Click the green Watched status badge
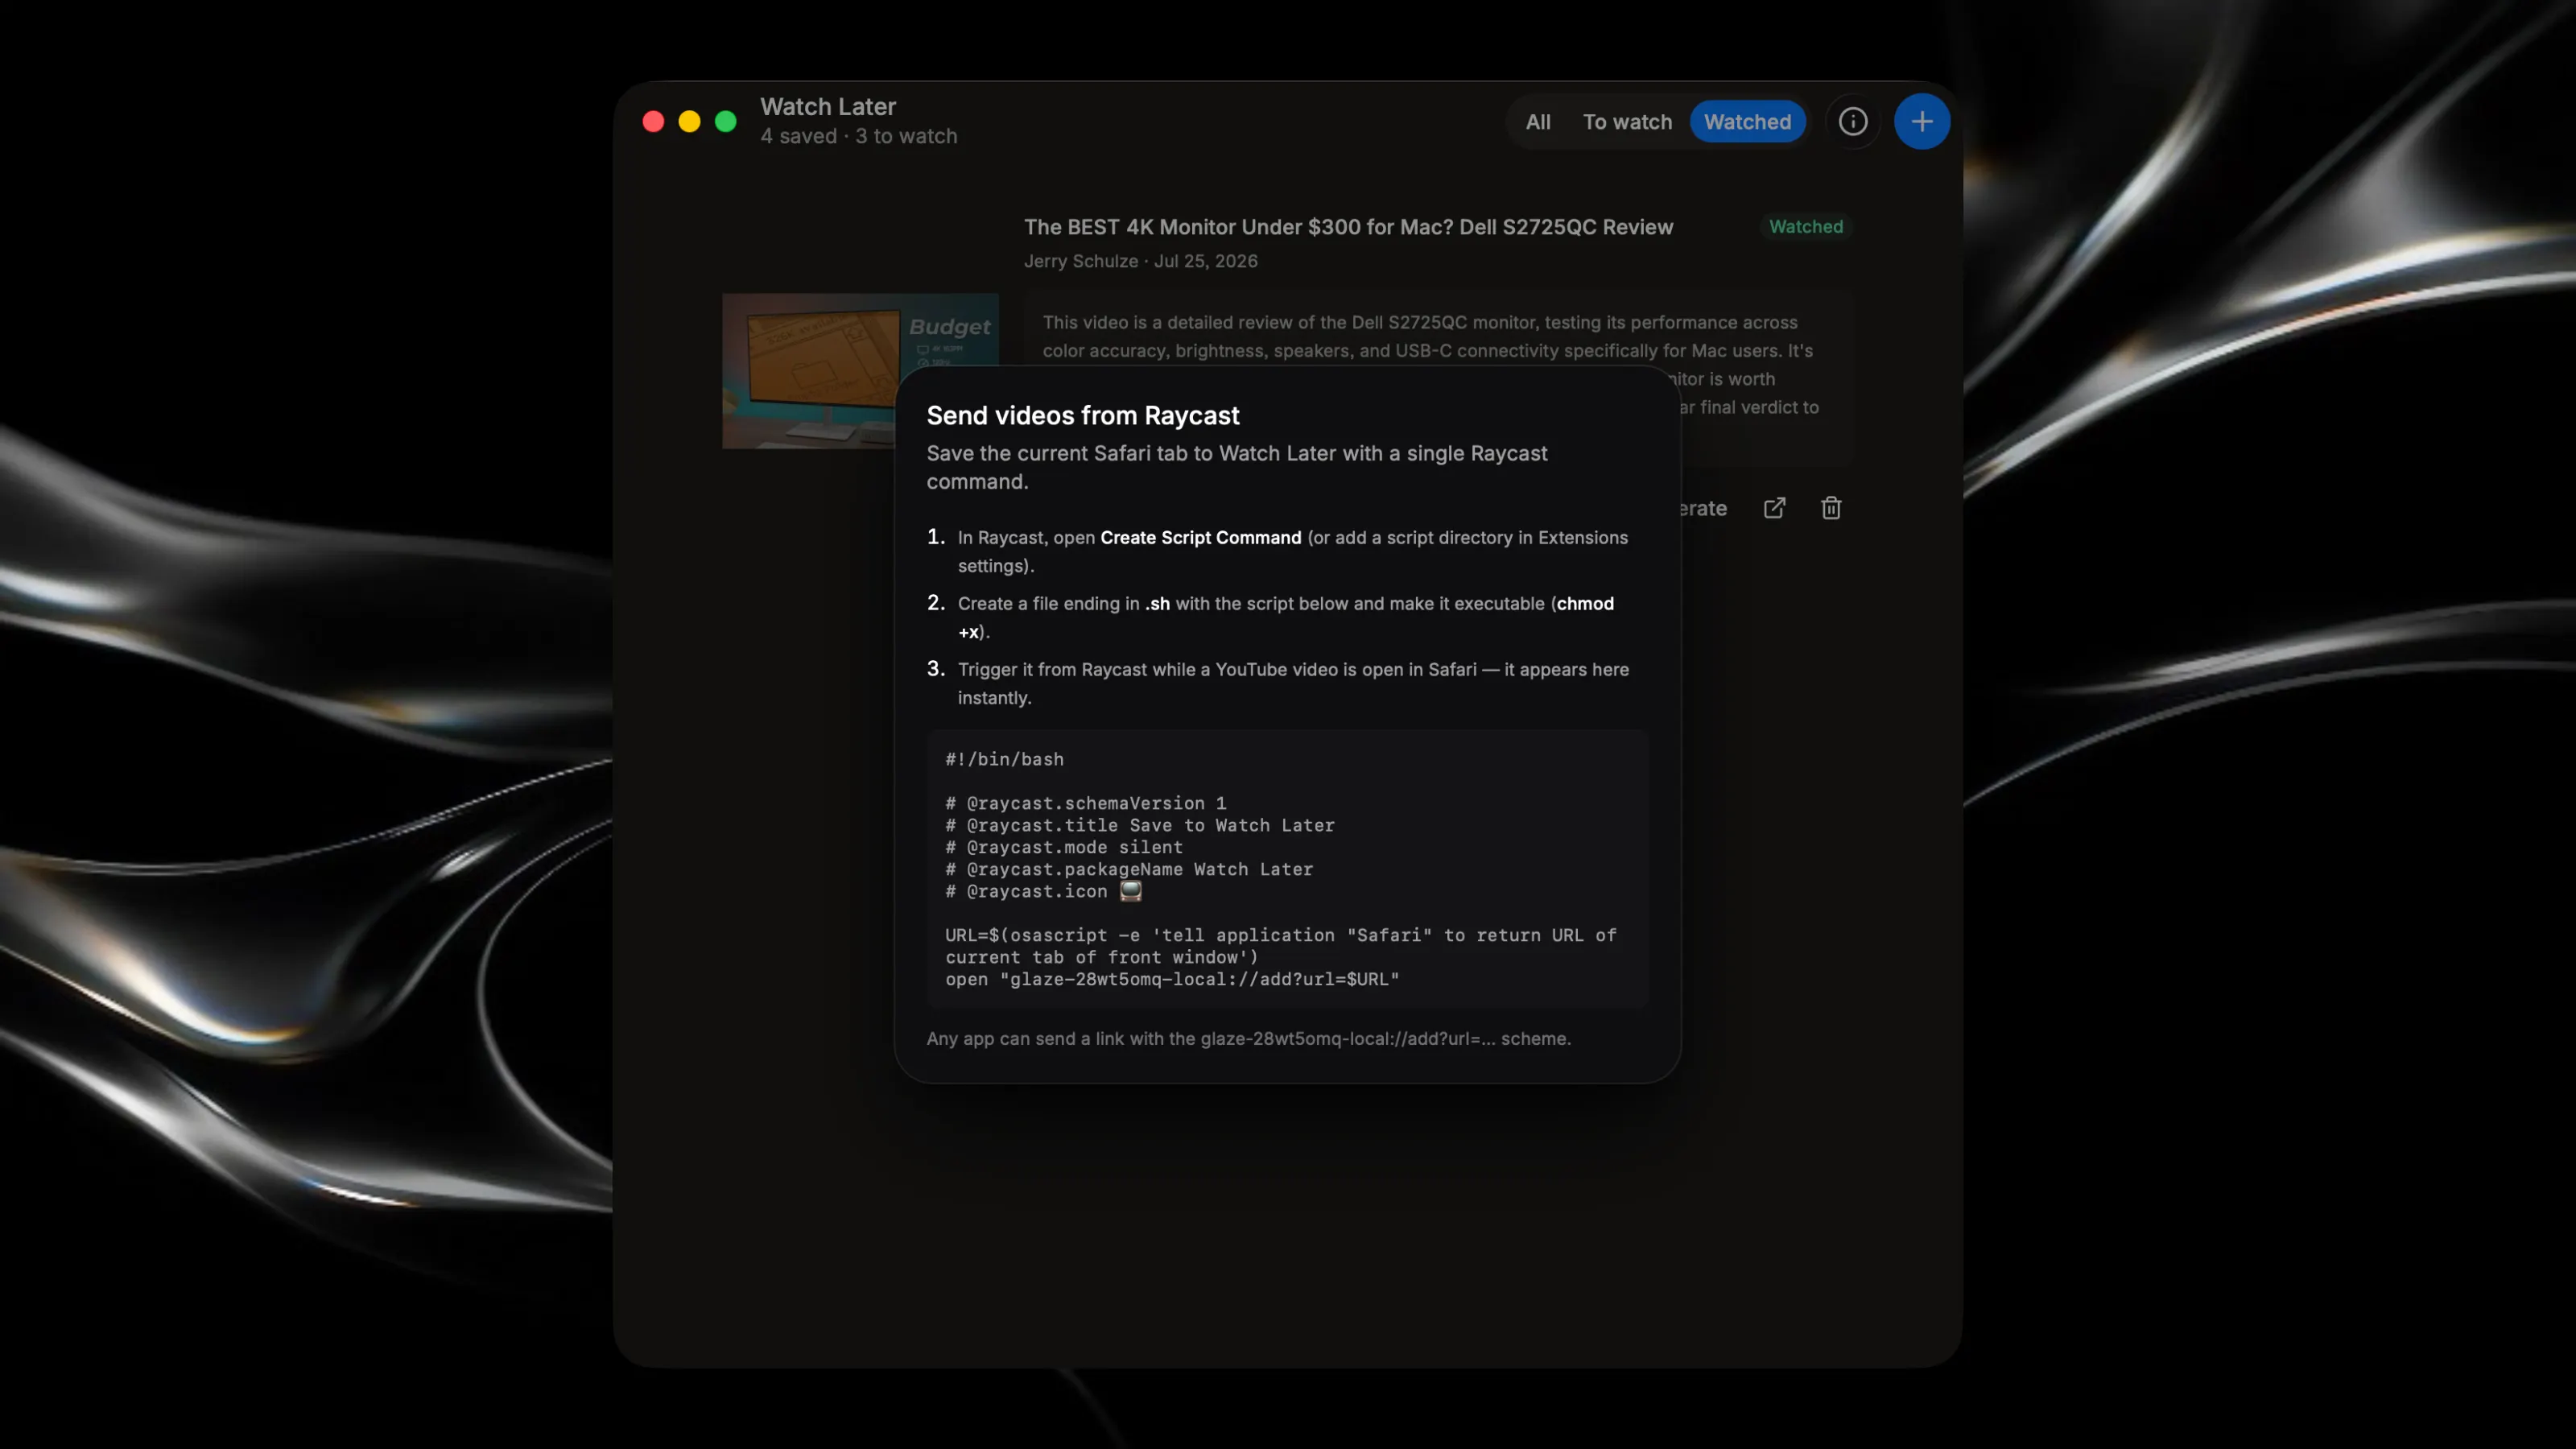 click(x=1805, y=227)
